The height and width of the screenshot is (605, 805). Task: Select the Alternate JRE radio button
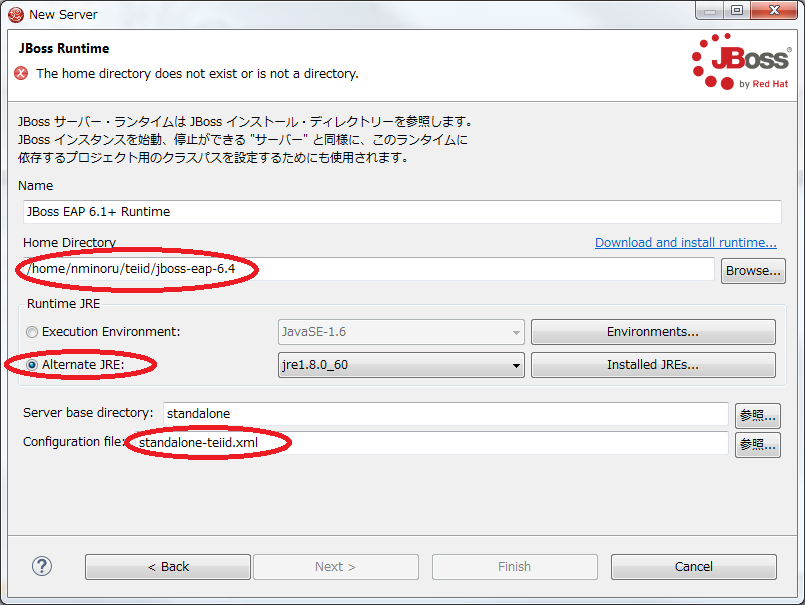point(32,365)
